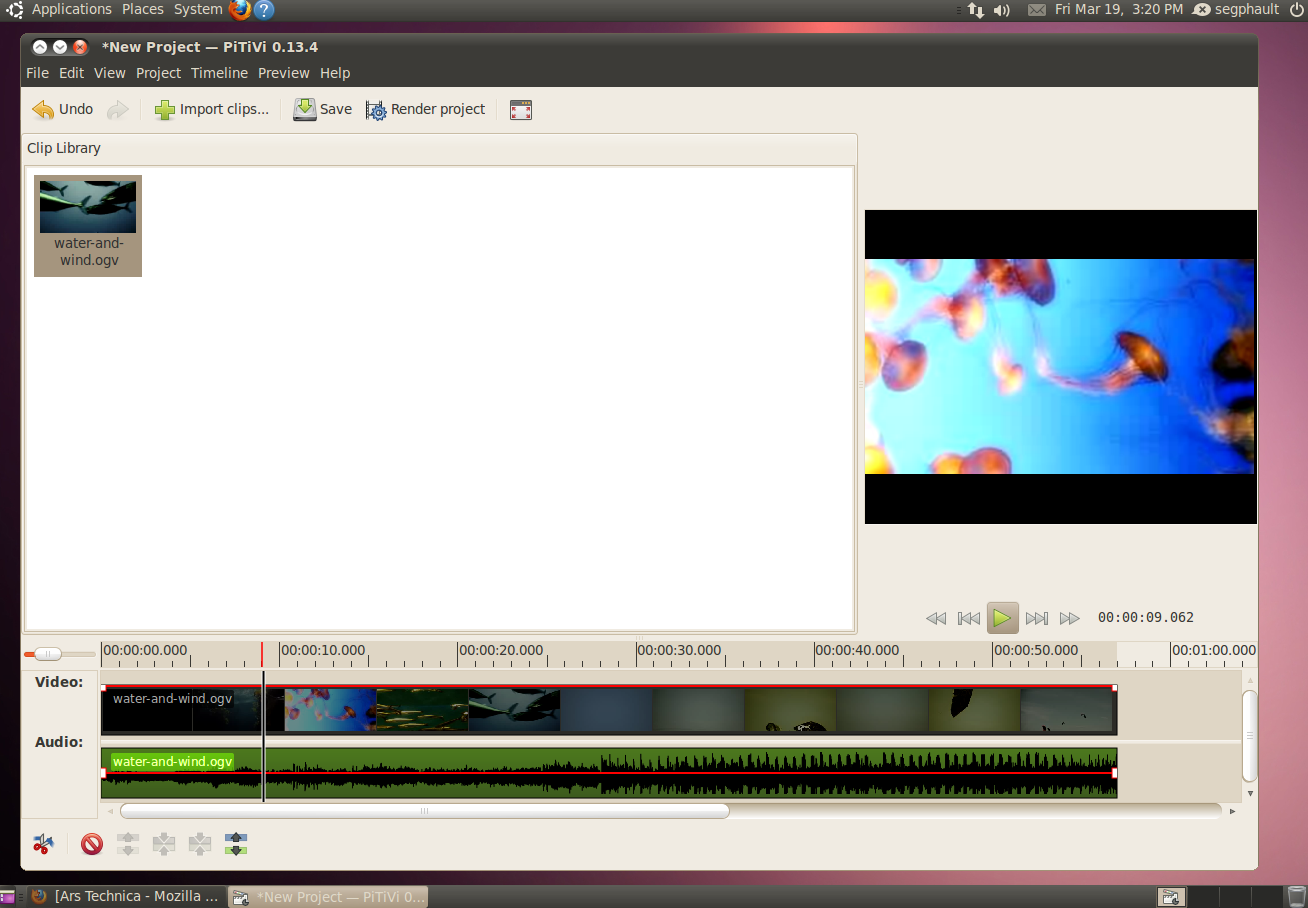Open the View menu
Image resolution: width=1308 pixels, height=908 pixels.
(x=110, y=73)
